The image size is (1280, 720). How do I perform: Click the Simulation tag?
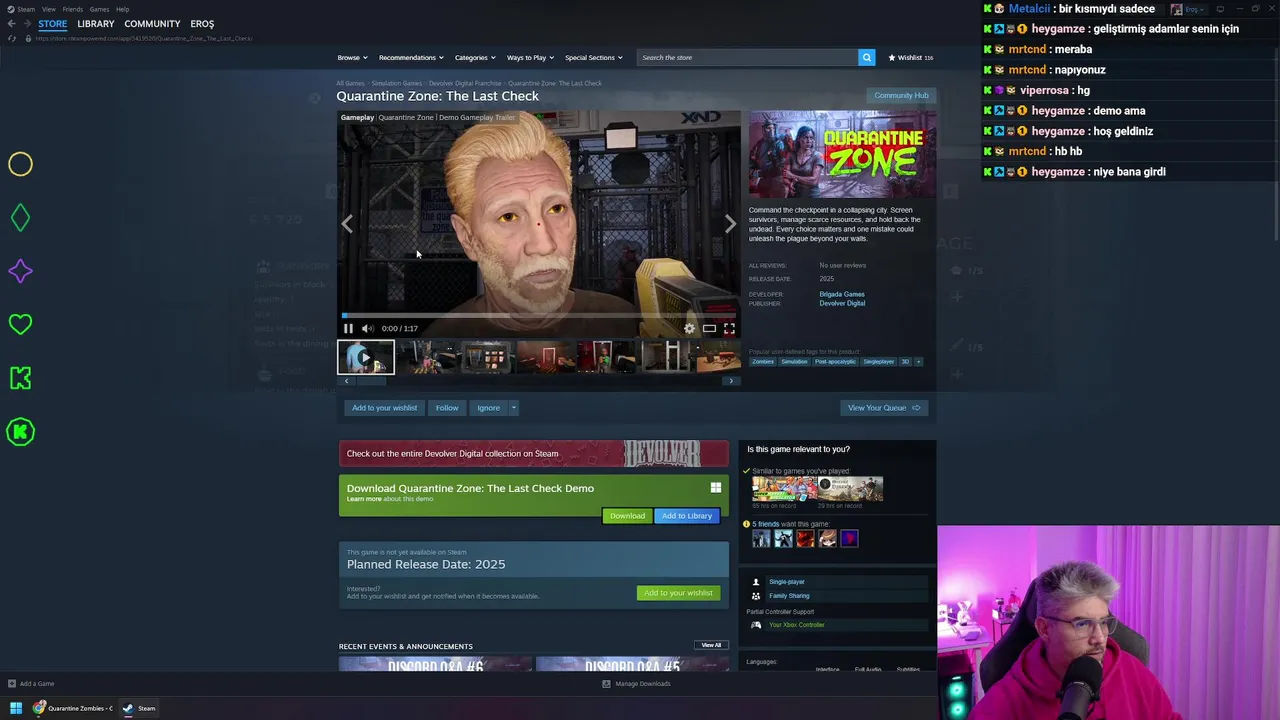[x=794, y=362]
